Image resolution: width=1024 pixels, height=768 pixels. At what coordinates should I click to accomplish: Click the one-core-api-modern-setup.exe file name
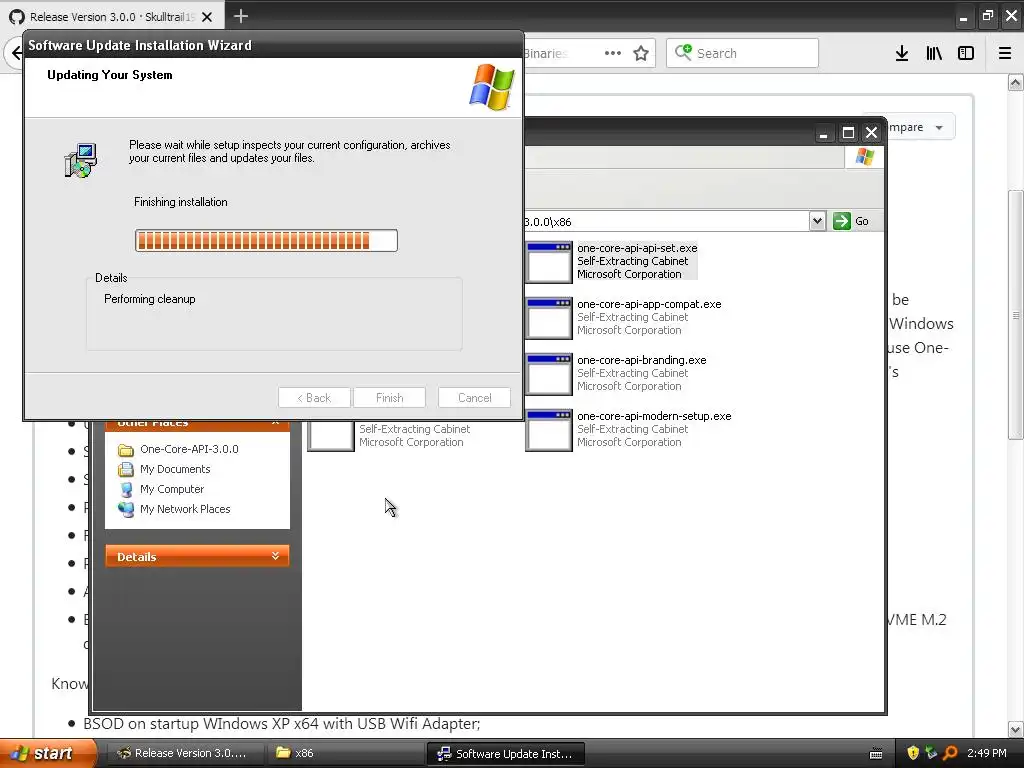(x=654, y=416)
